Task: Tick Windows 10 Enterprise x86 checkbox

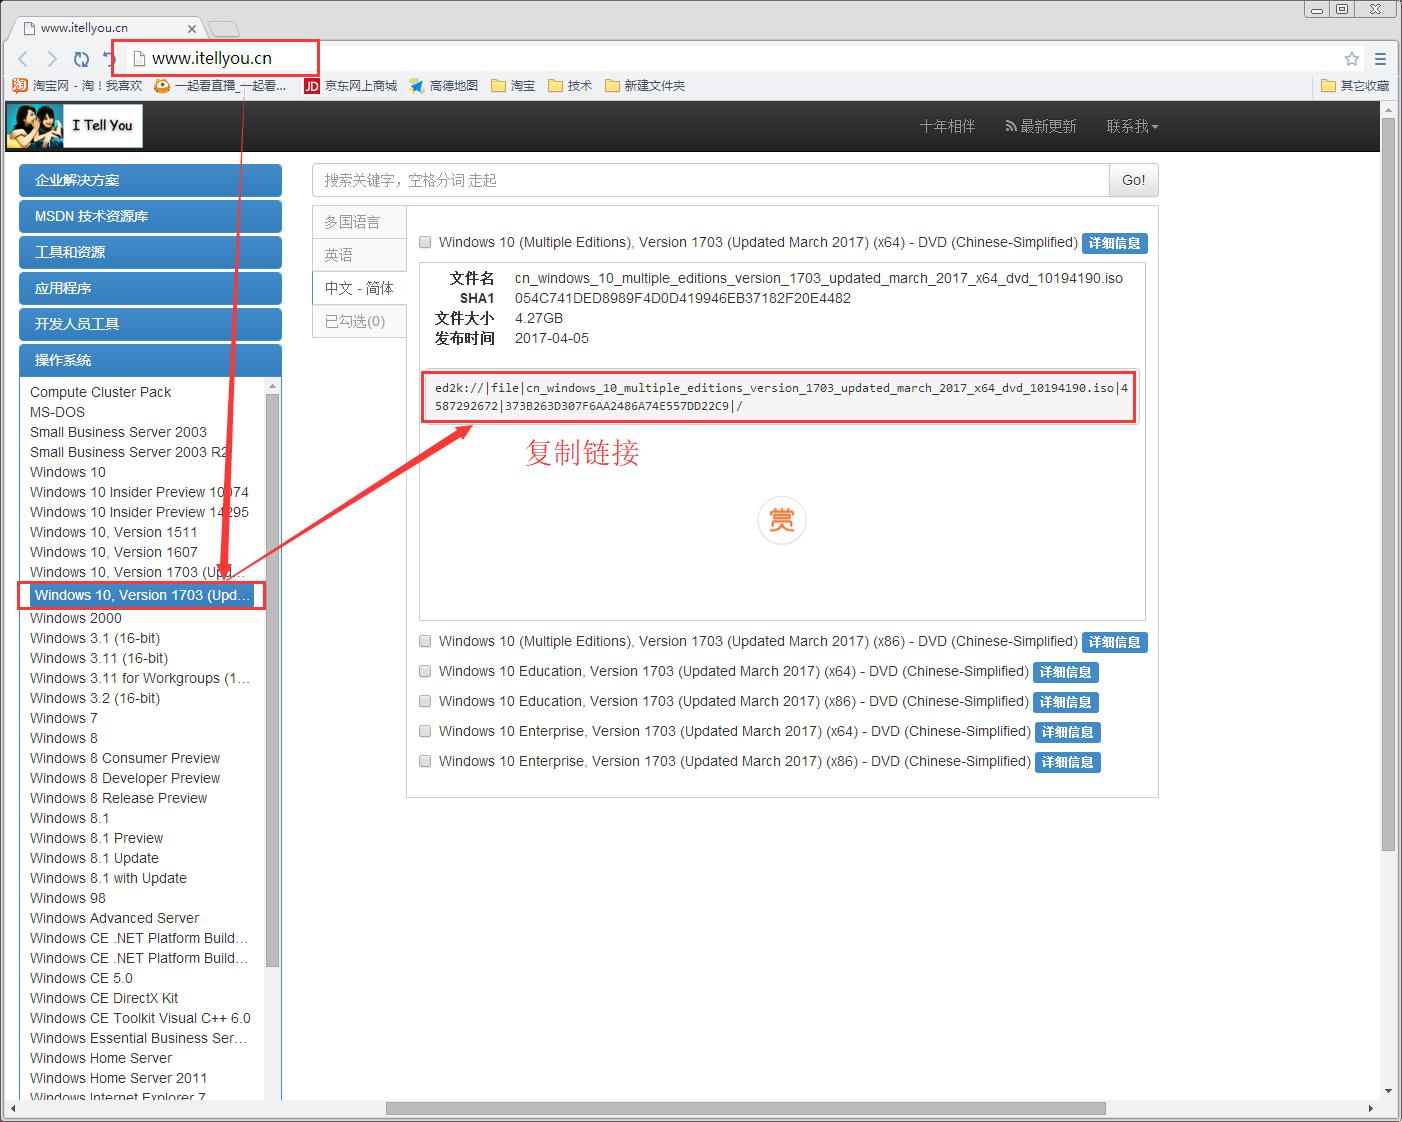Action: 425,761
